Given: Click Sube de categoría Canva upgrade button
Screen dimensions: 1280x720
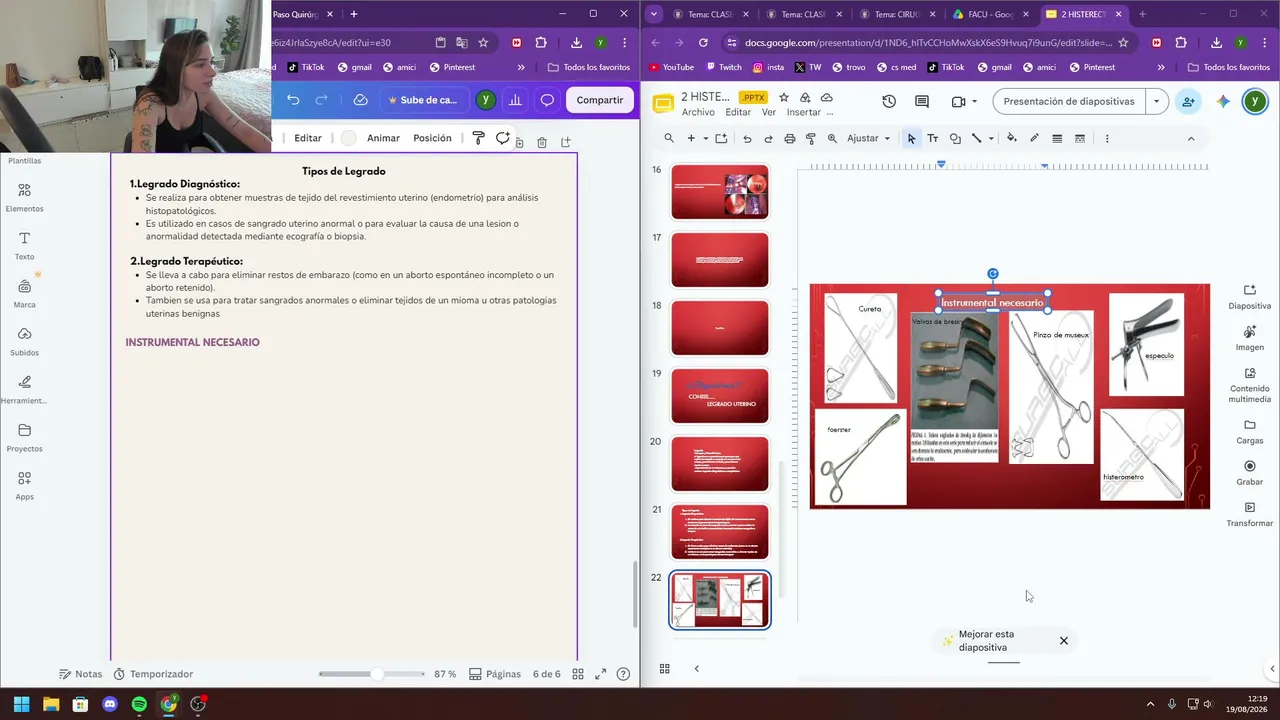Looking at the screenshot, I should [x=420, y=100].
